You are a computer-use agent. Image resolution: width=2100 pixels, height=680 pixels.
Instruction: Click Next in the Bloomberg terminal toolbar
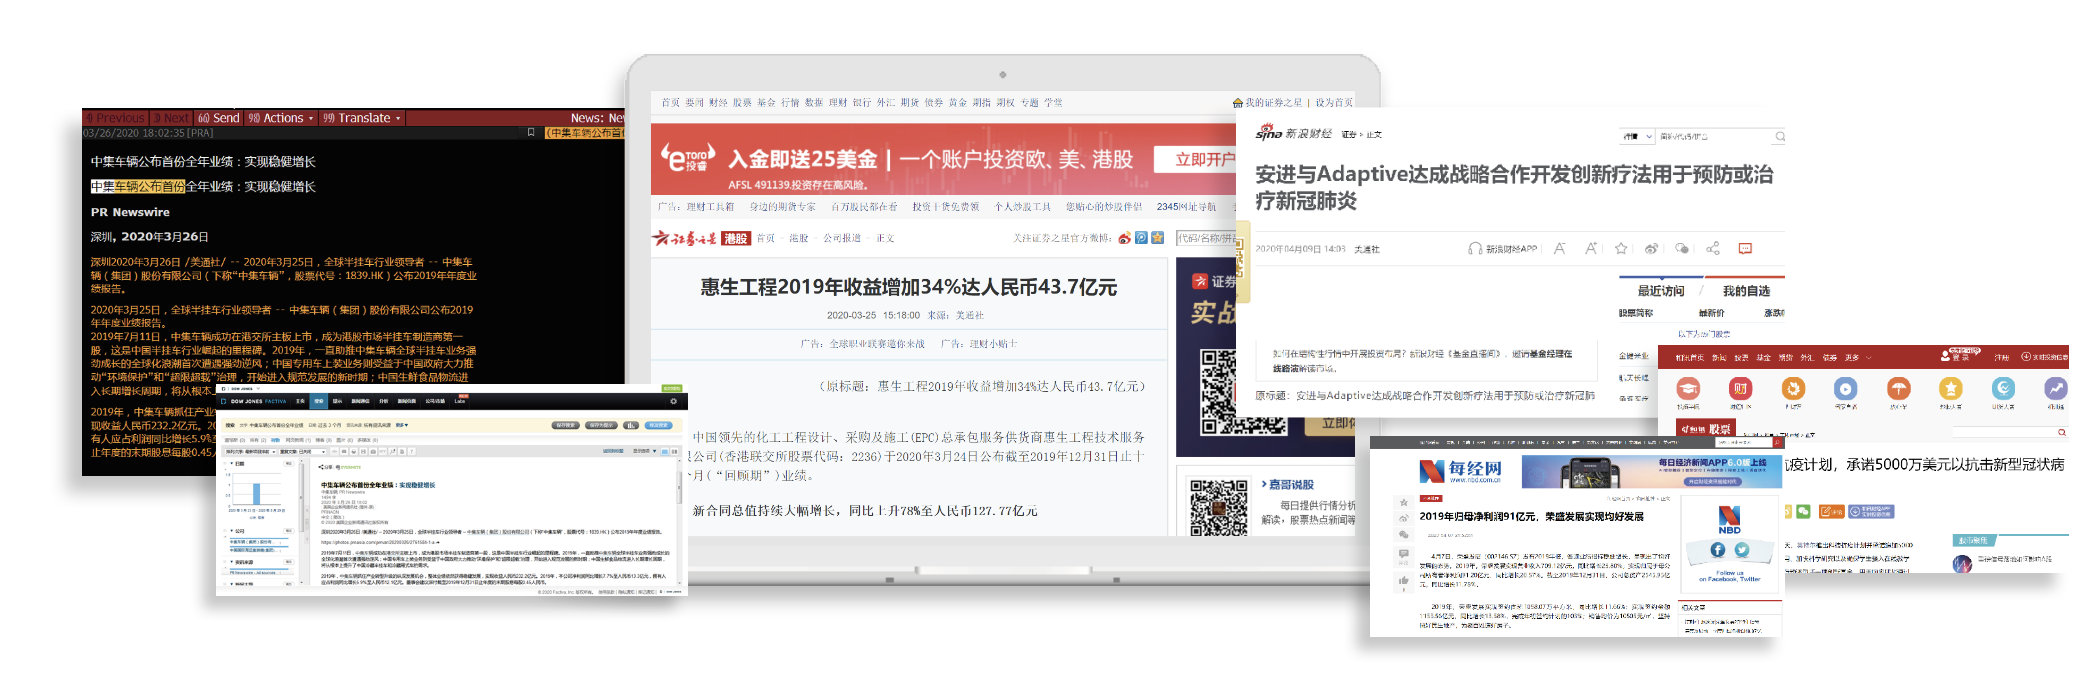pos(171,118)
